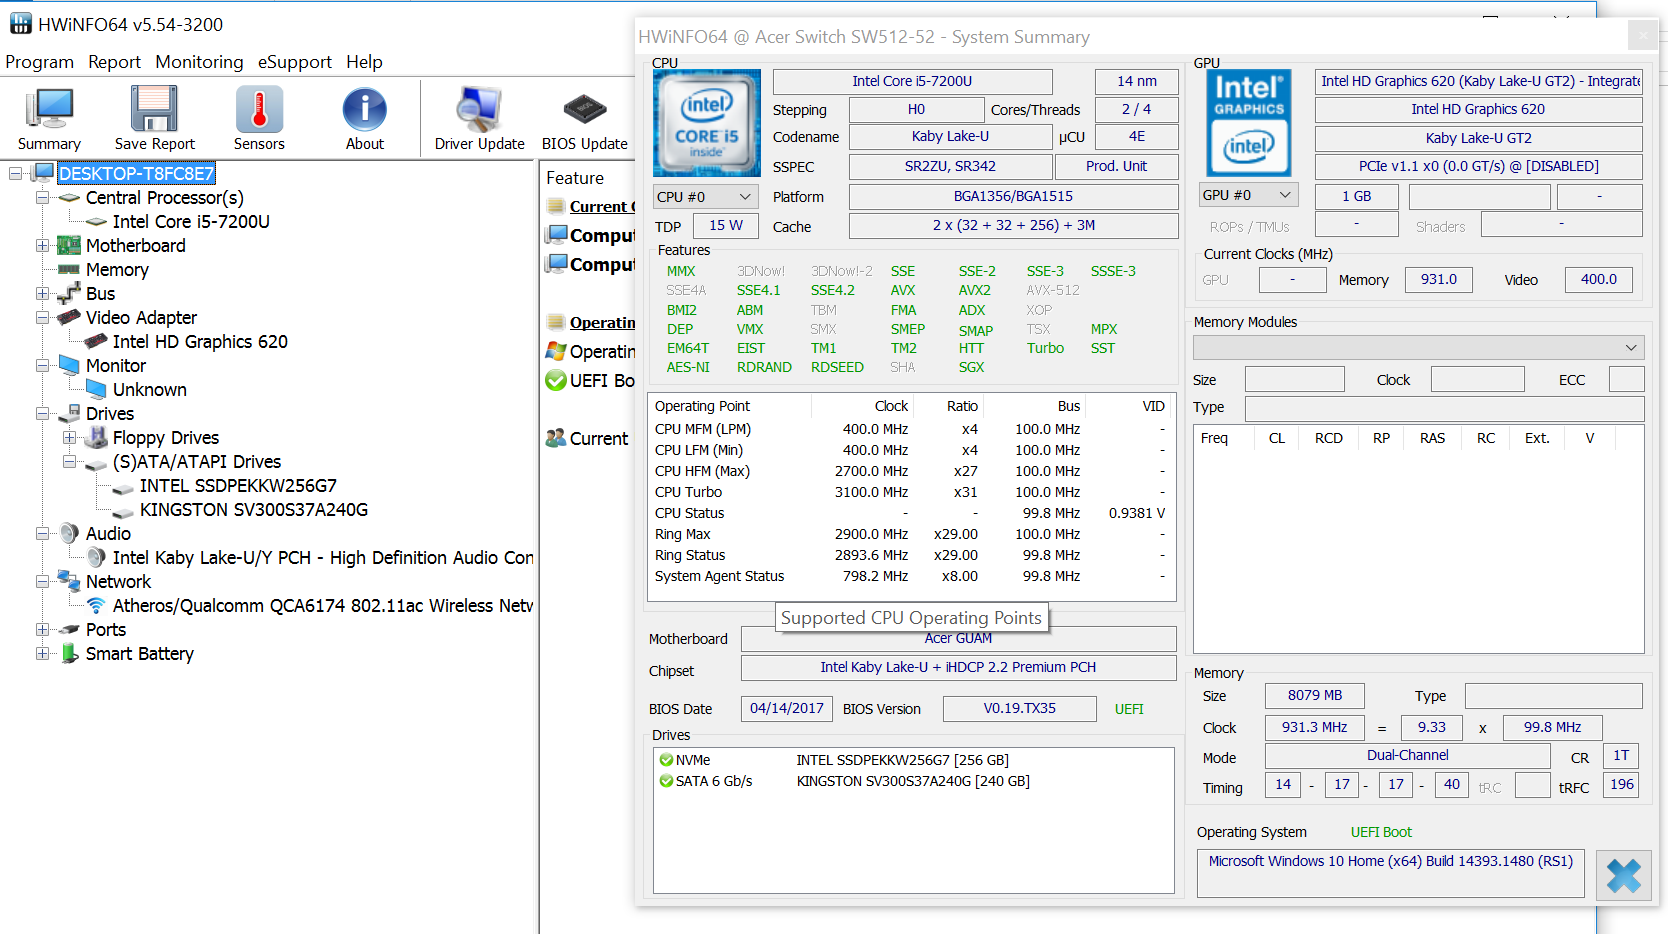Image resolution: width=1668 pixels, height=934 pixels.
Task: Expand the Bus node
Action: point(42,293)
